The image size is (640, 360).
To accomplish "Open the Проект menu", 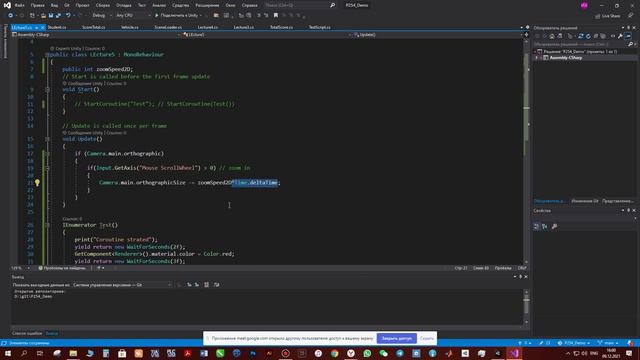I will click(x=82, y=5).
